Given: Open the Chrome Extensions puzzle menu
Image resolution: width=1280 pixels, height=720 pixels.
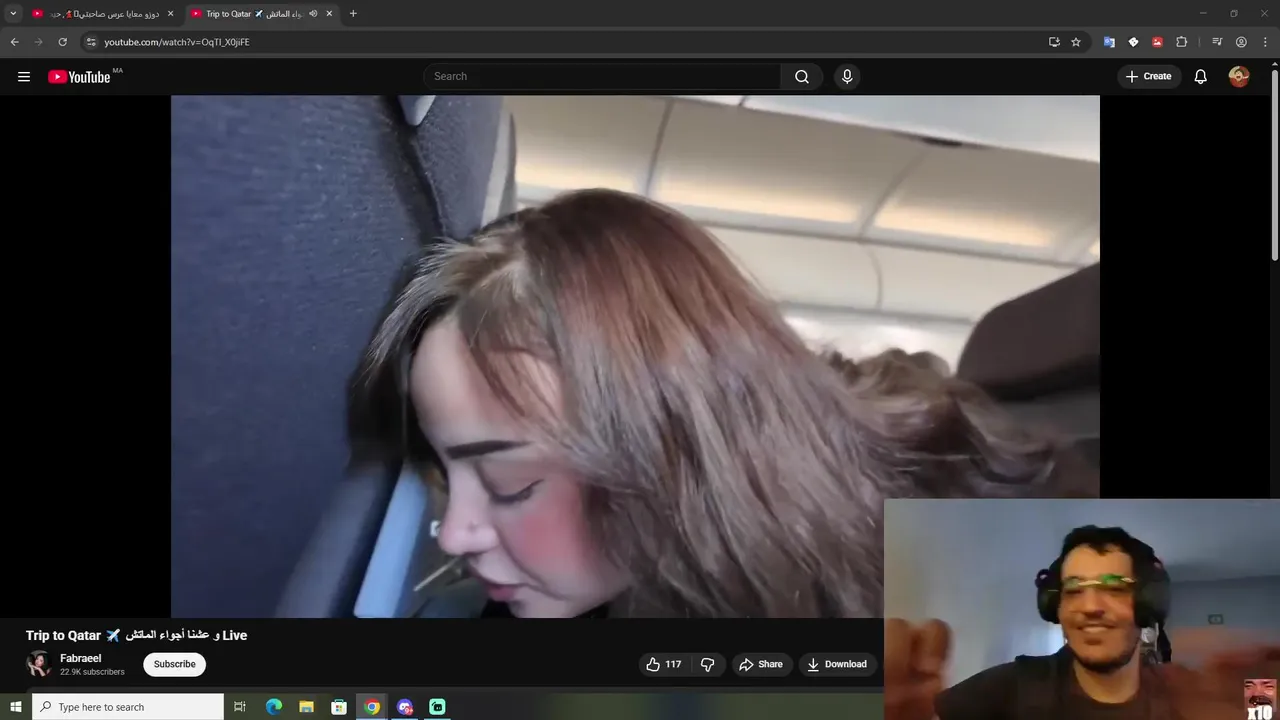Looking at the screenshot, I should tap(1181, 42).
